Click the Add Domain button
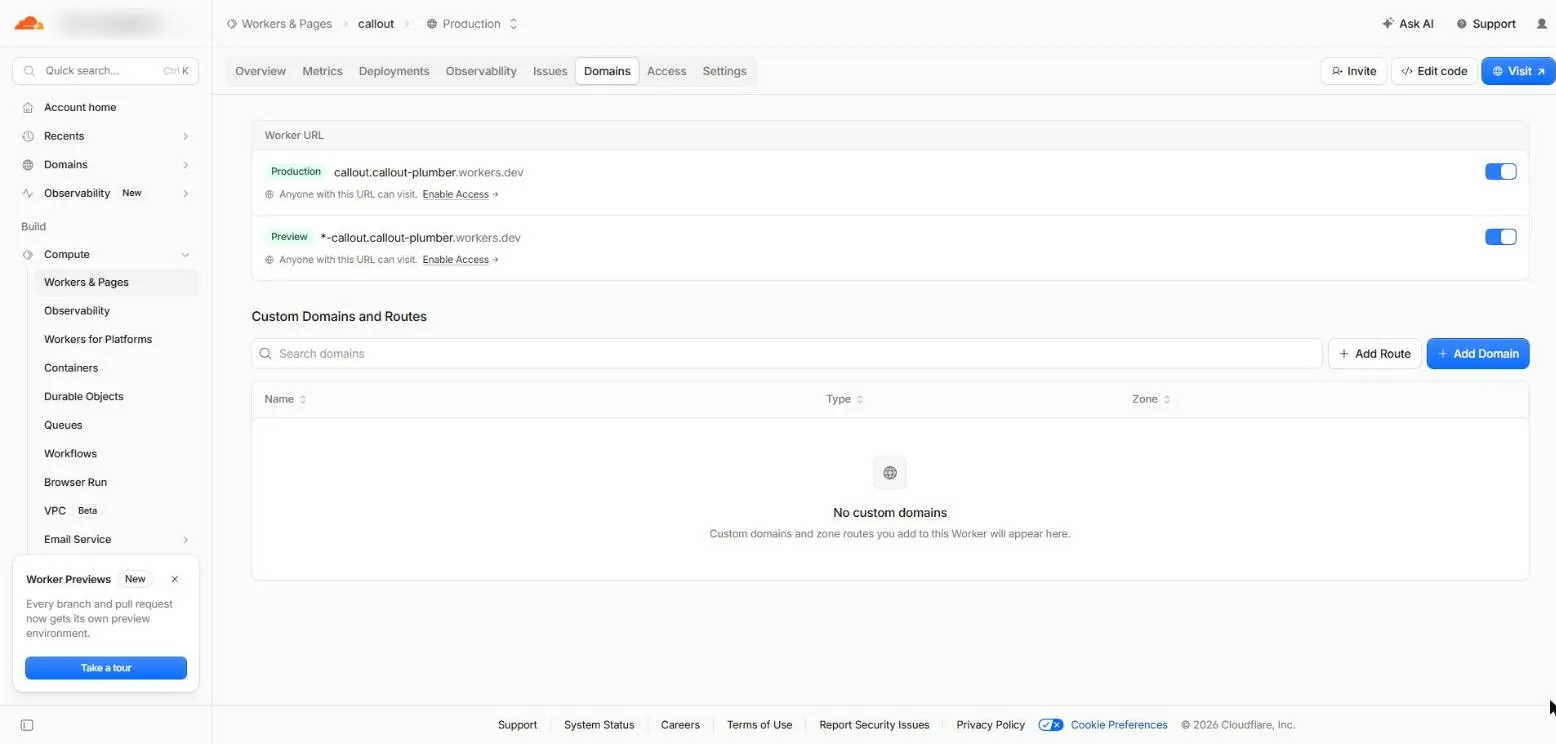 point(1478,354)
